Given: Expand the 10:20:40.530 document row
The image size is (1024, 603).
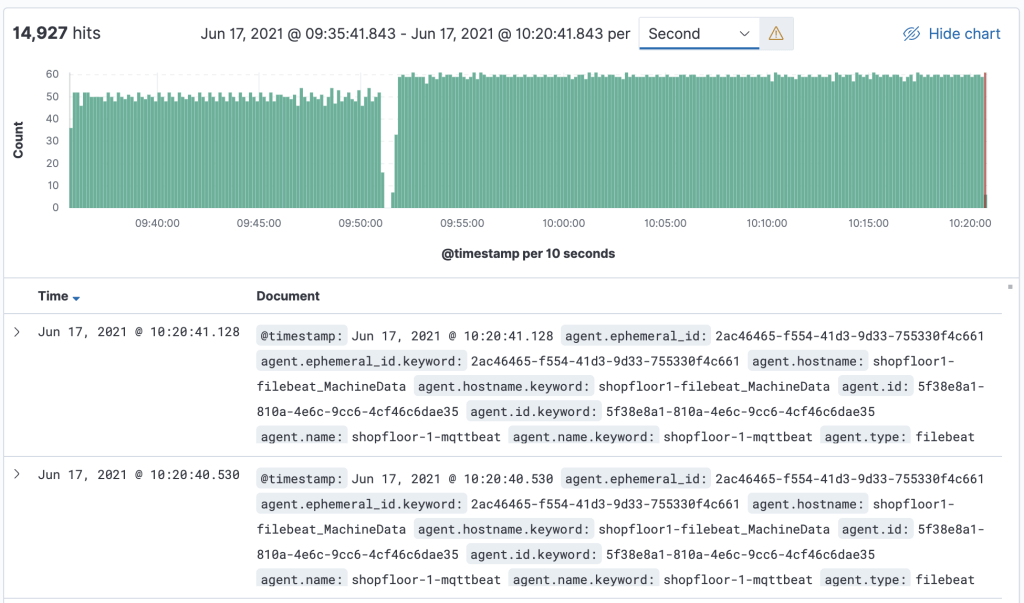Looking at the screenshot, I should pos(17,474).
